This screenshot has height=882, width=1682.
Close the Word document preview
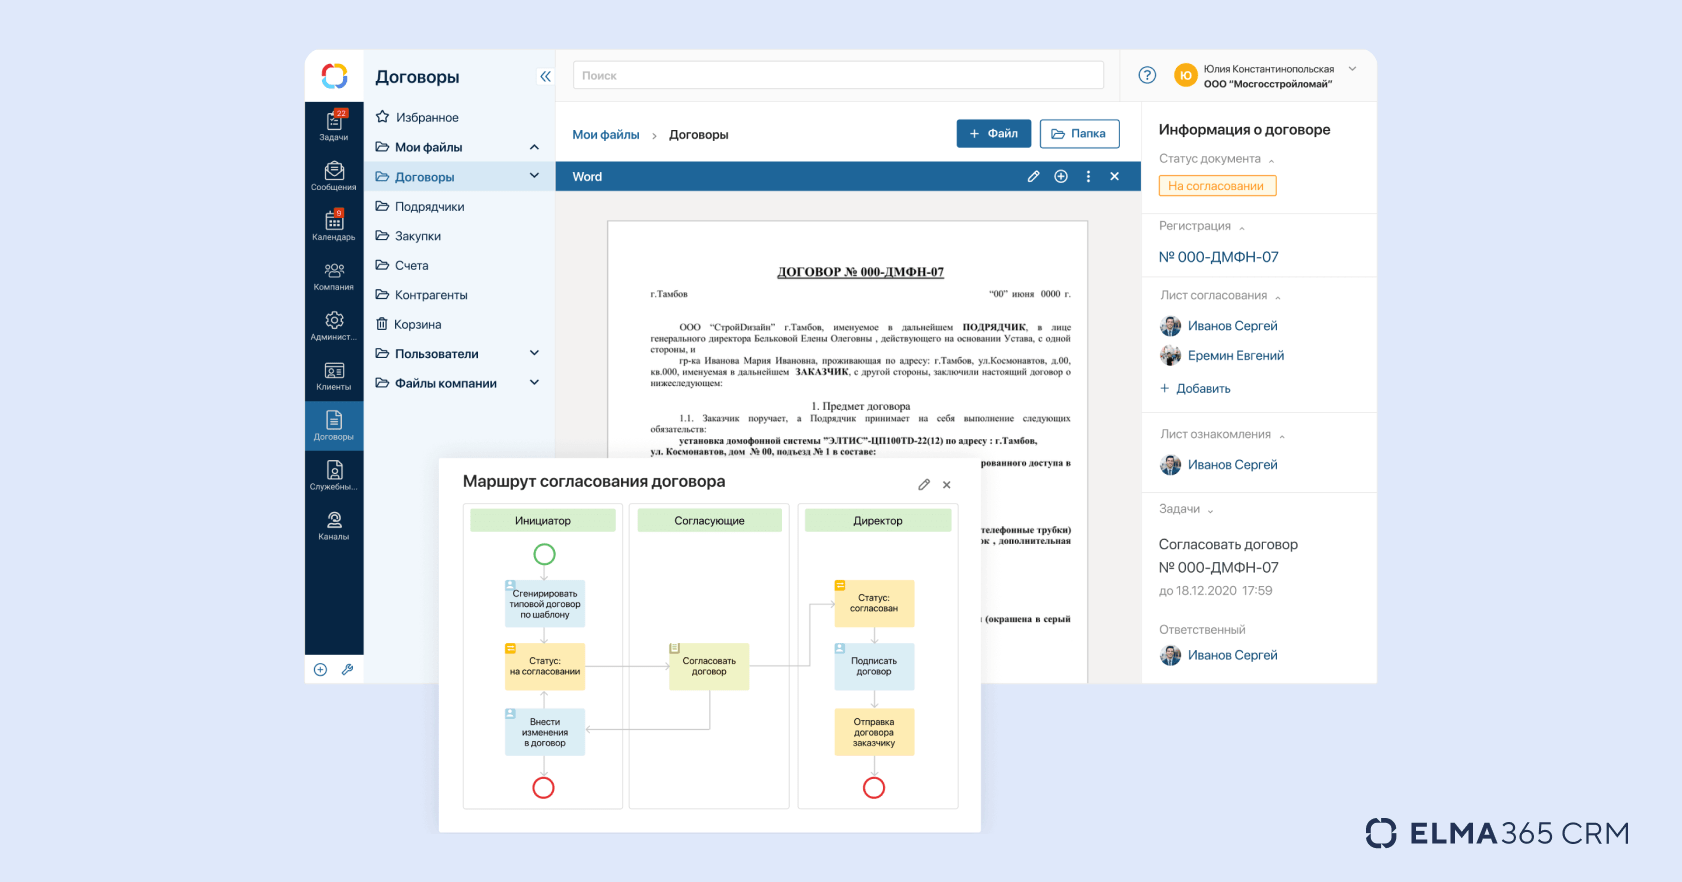(1114, 177)
